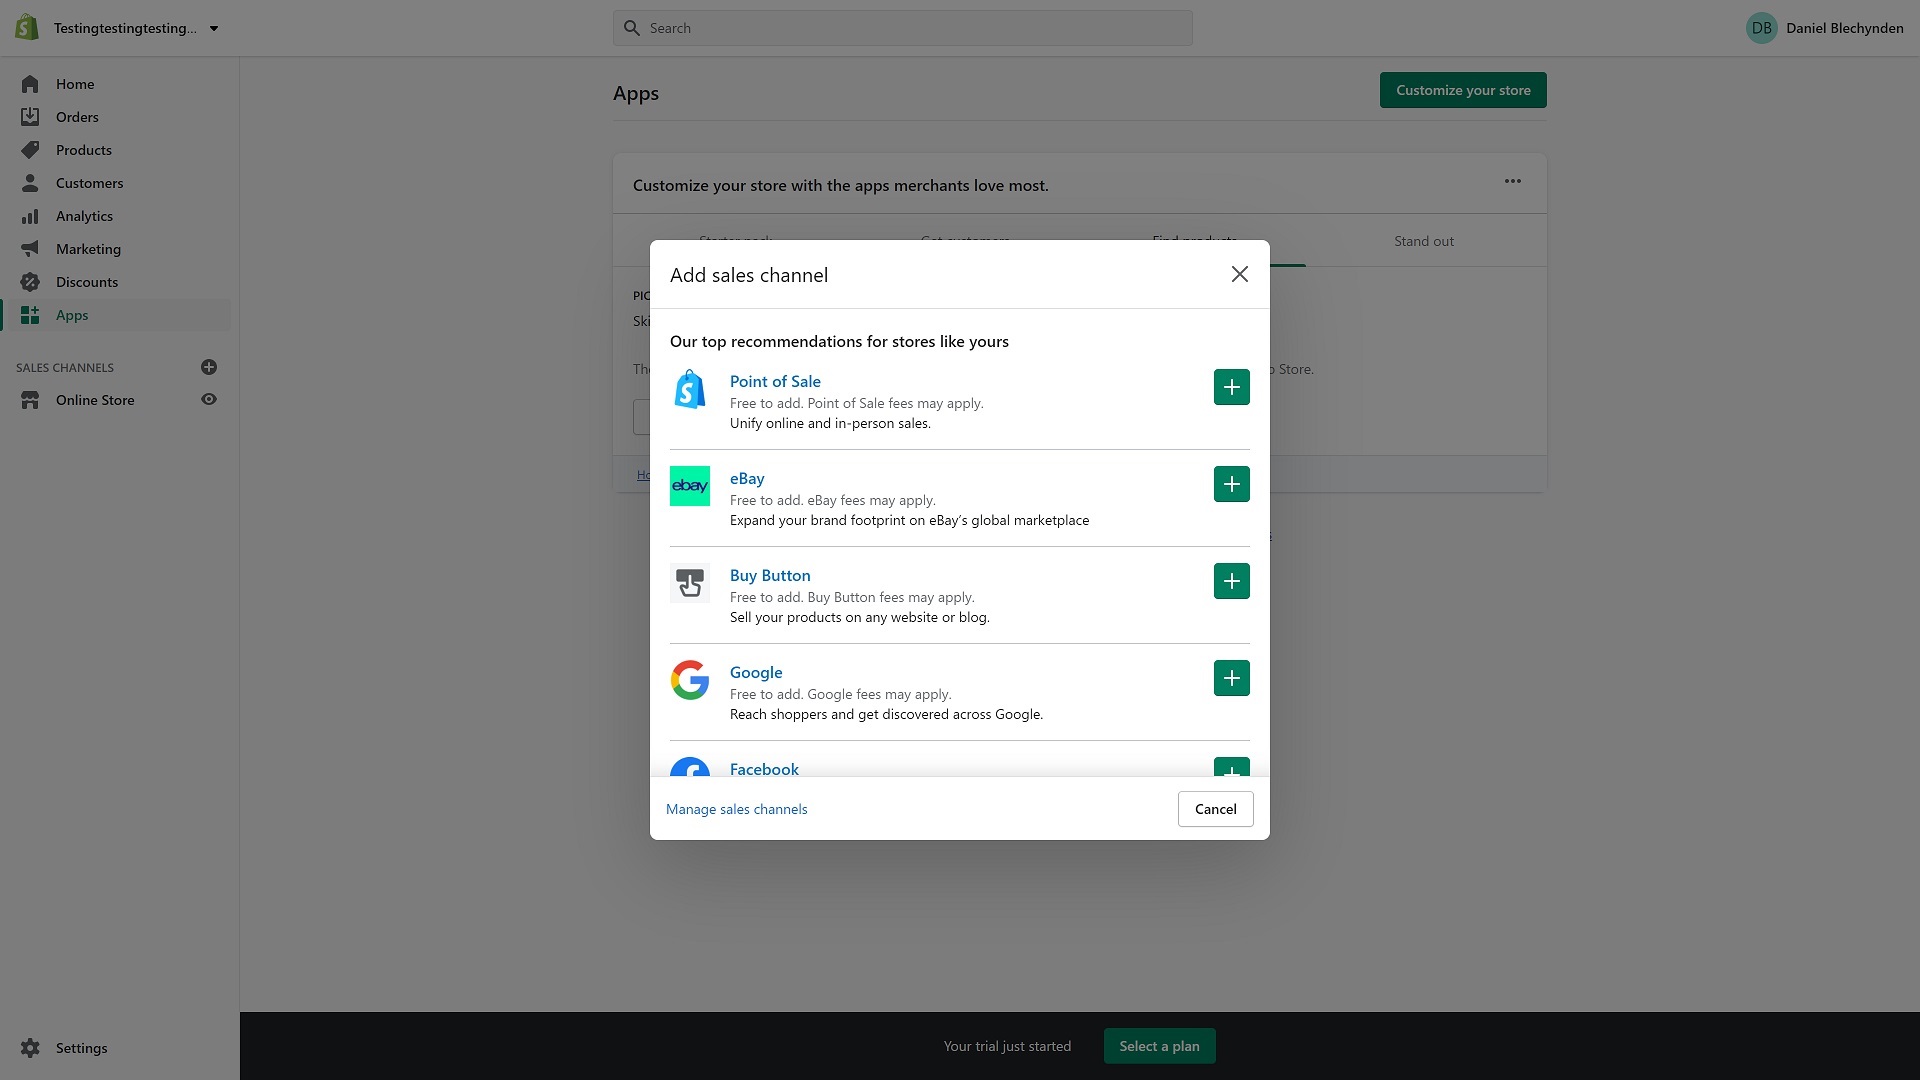Open the three-dot card options menu
Viewport: 1920px width, 1080px height.
click(1512, 181)
